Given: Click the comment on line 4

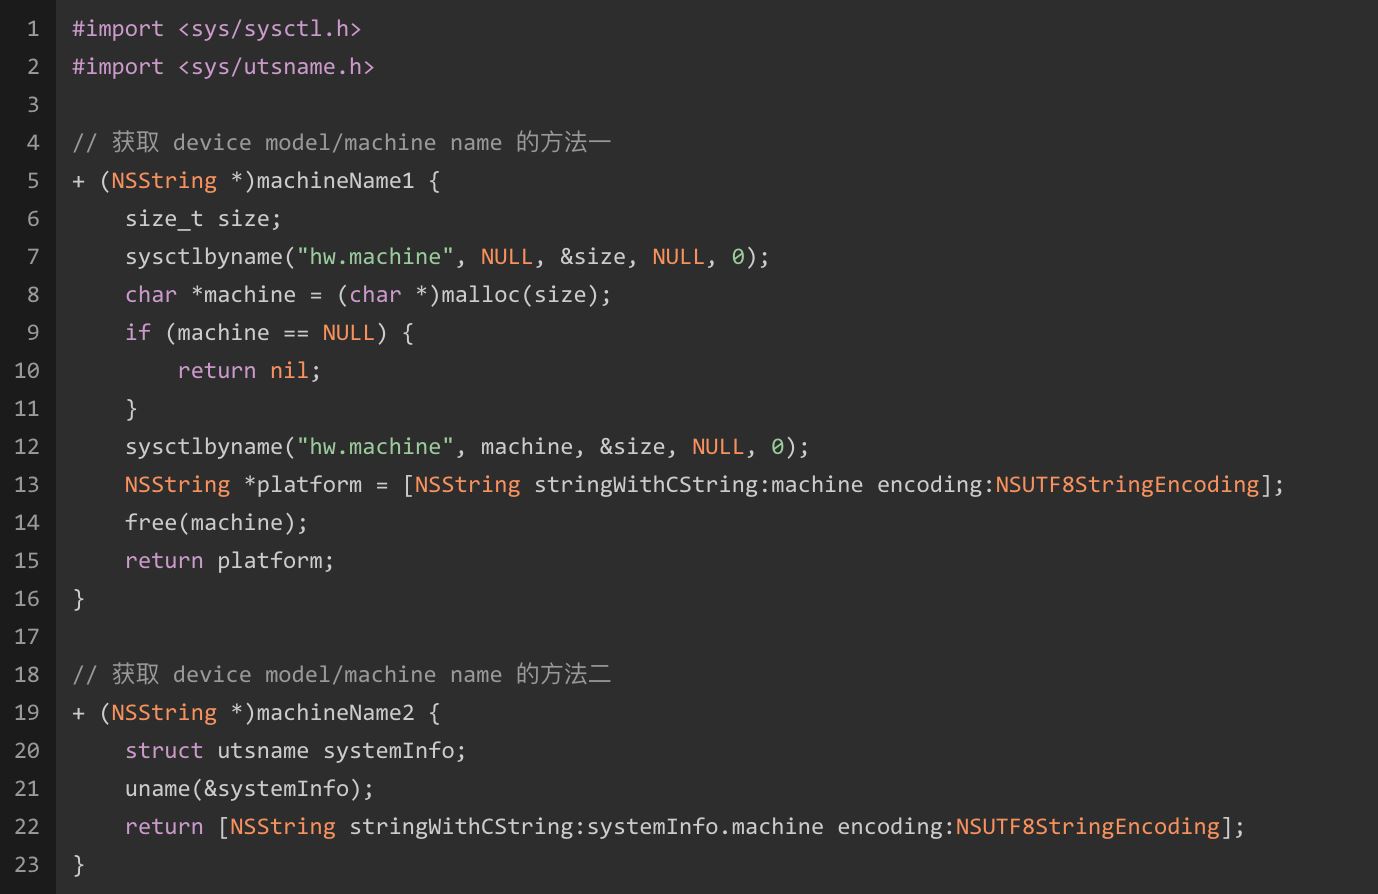Looking at the screenshot, I should point(341,143).
